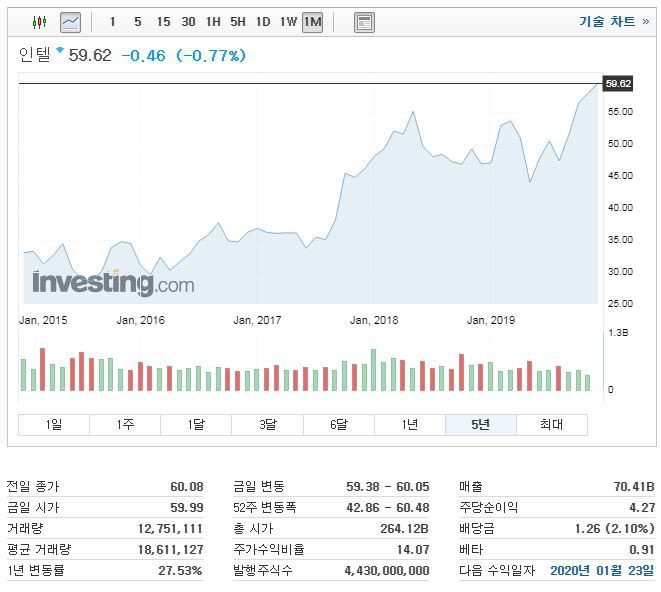Click the 금일 변동 range 59.38 - 60.05

[x=387, y=487]
